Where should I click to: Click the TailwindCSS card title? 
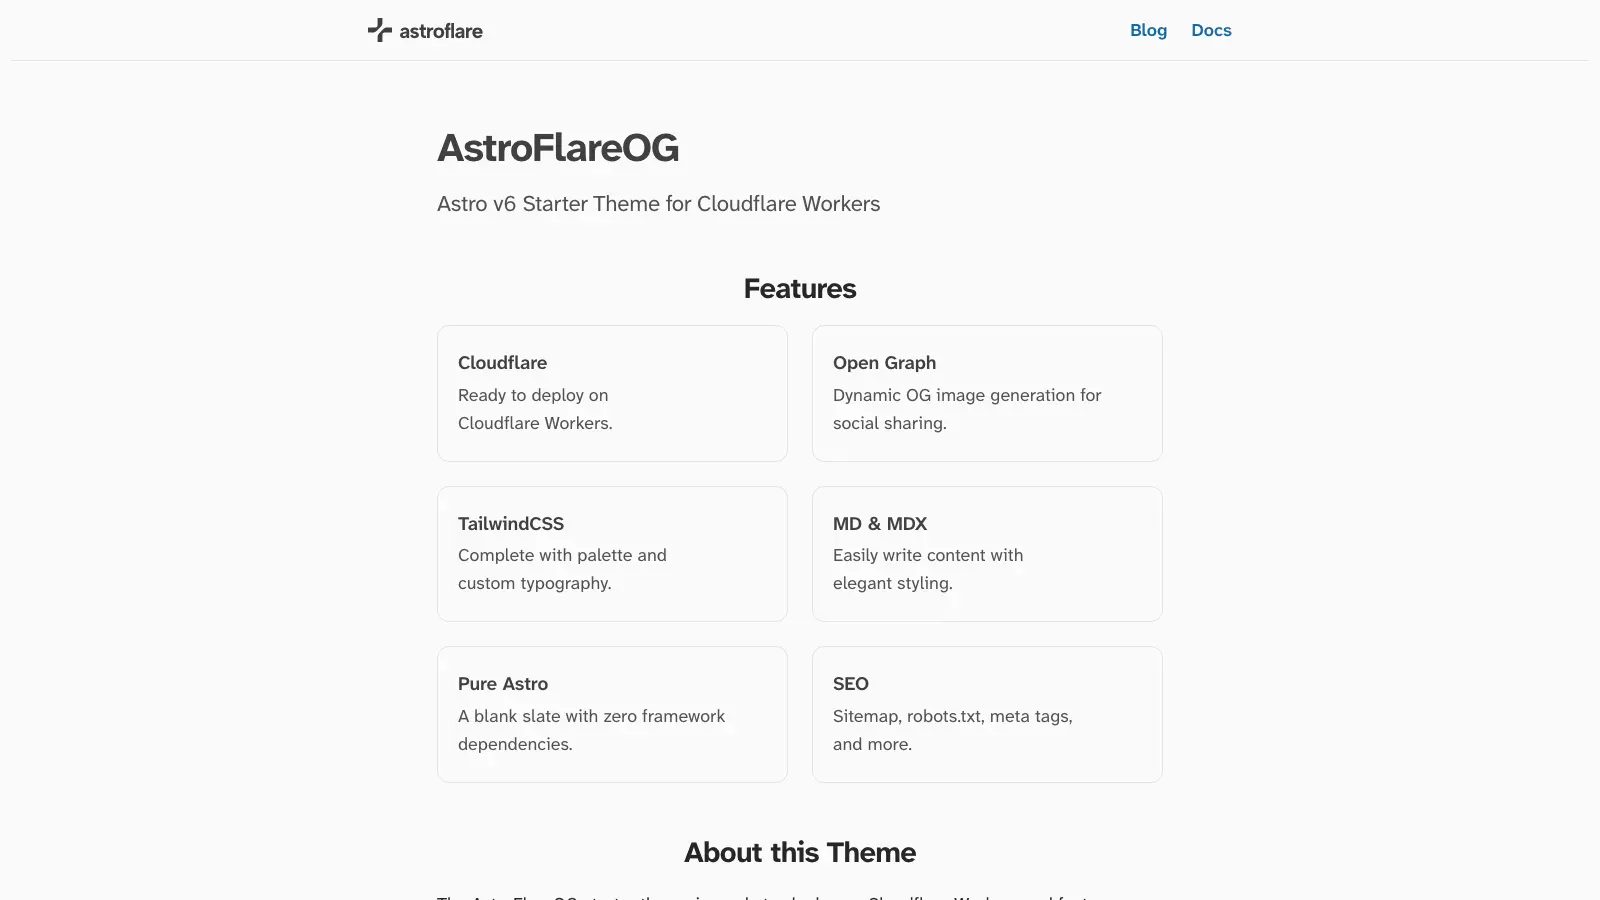511,524
